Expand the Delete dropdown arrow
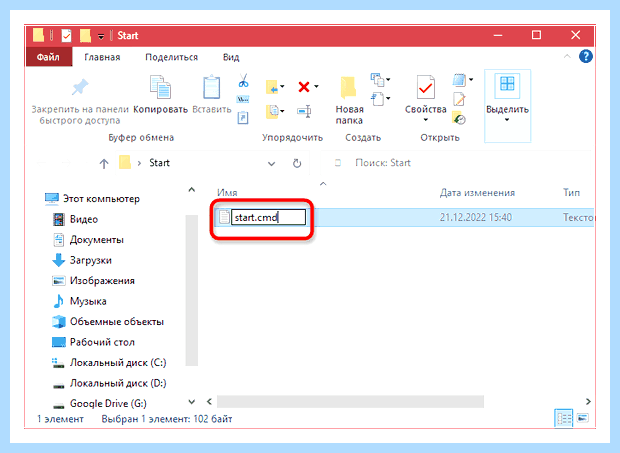Screen dimensions: 620x453 [316, 87]
